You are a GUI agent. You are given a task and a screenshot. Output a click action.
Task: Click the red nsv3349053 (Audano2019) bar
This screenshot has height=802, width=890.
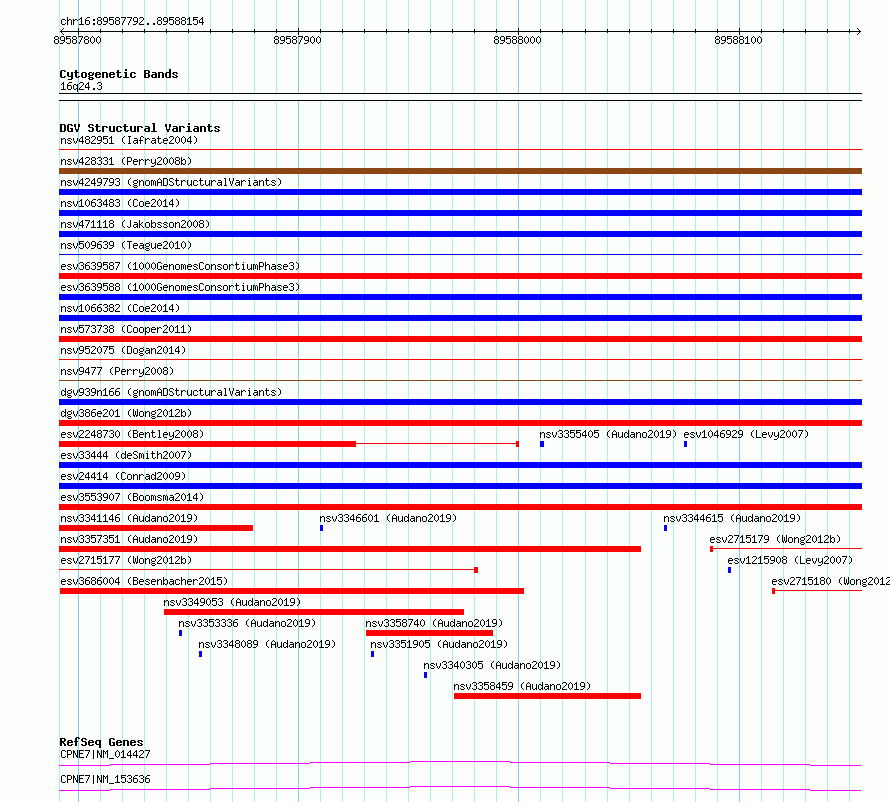[x=314, y=612]
